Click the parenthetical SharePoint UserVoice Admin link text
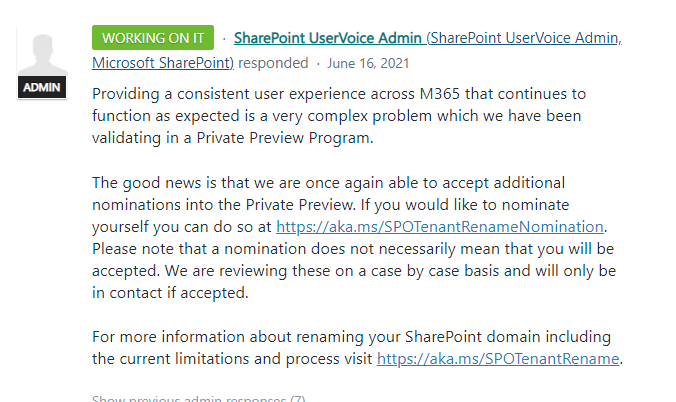Viewport: 676px width, 402px height. (524, 38)
